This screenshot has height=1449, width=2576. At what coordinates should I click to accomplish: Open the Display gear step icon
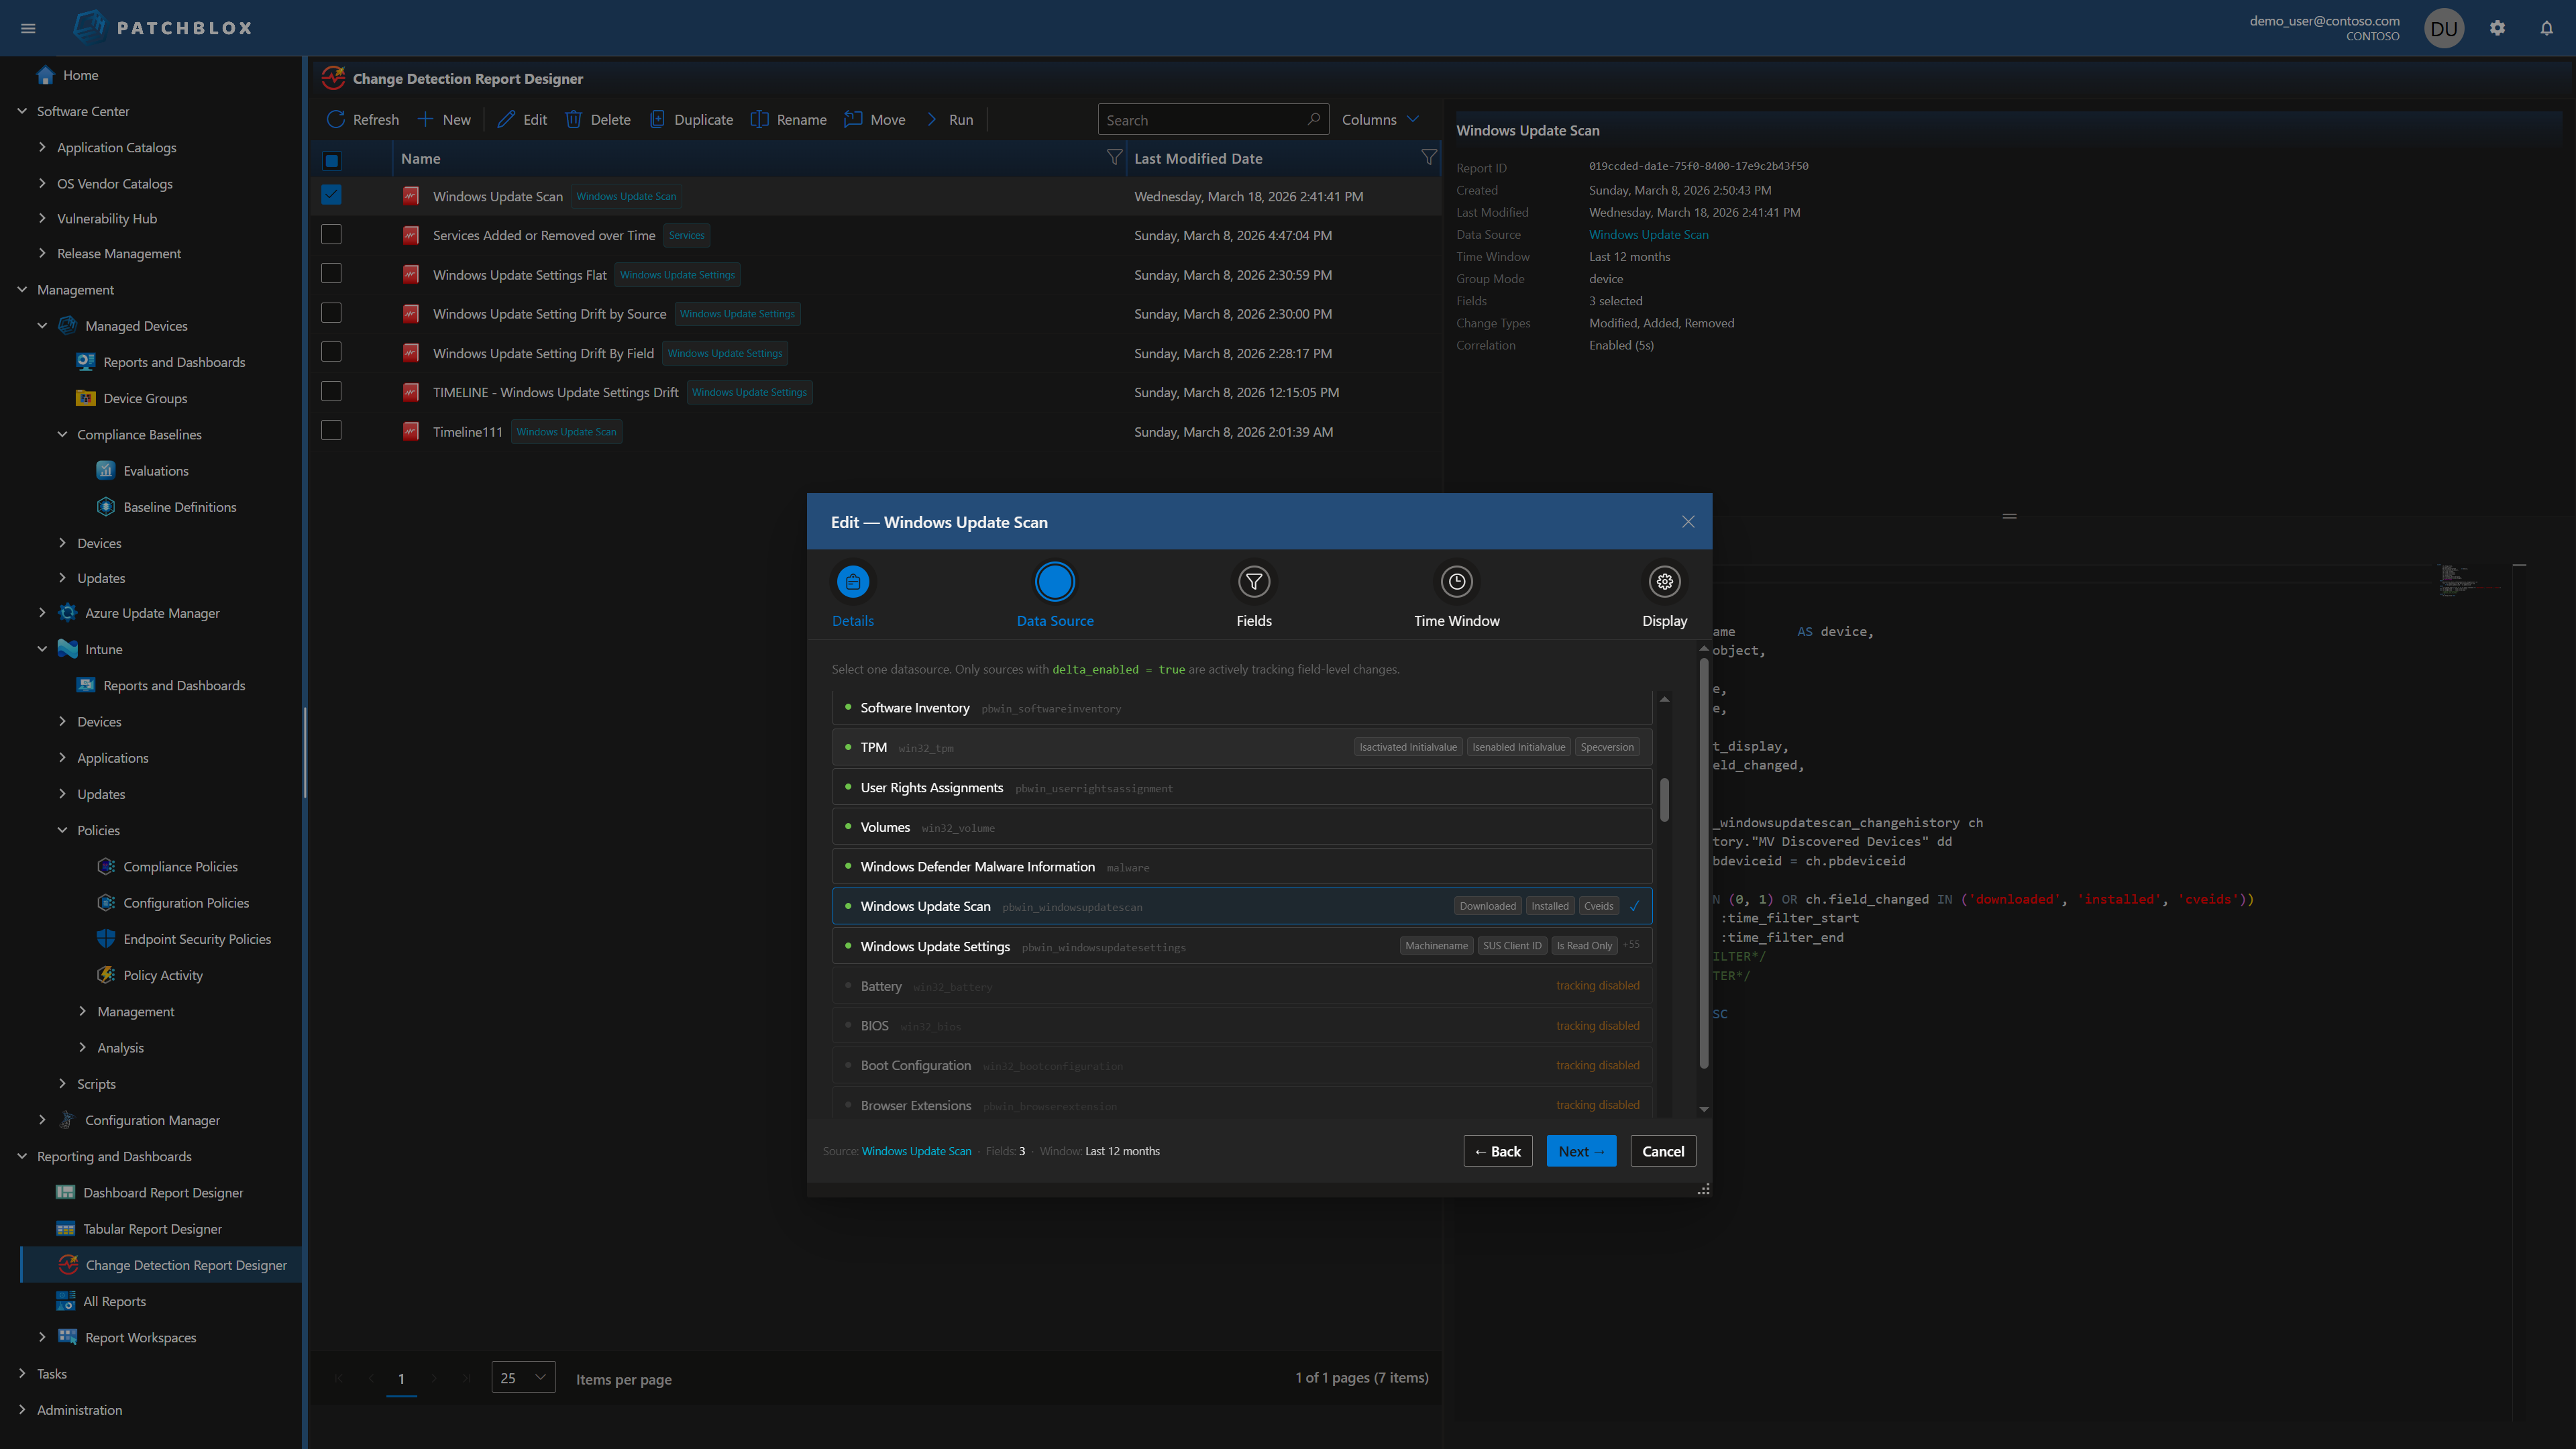[1664, 582]
